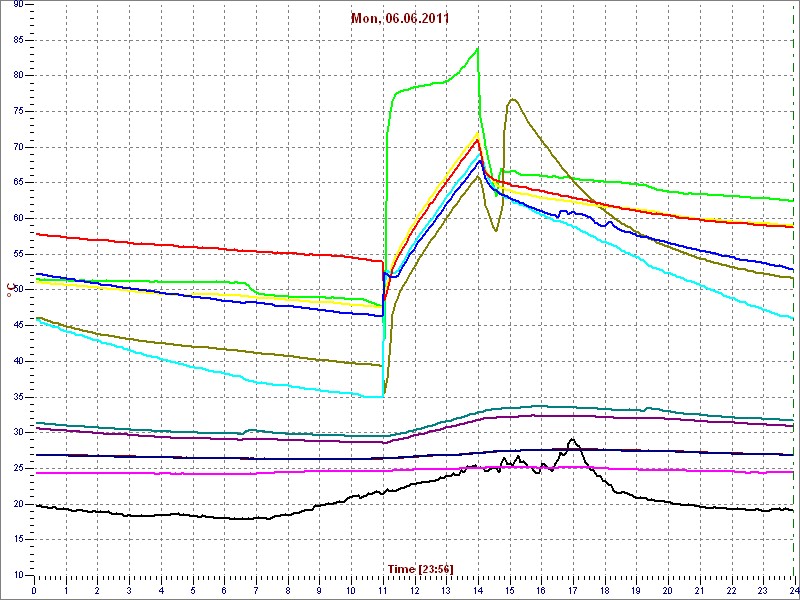Viewport: 800px width, 600px height.
Task: Click temperature axis value 45
Action: pyautogui.click(x=18, y=326)
